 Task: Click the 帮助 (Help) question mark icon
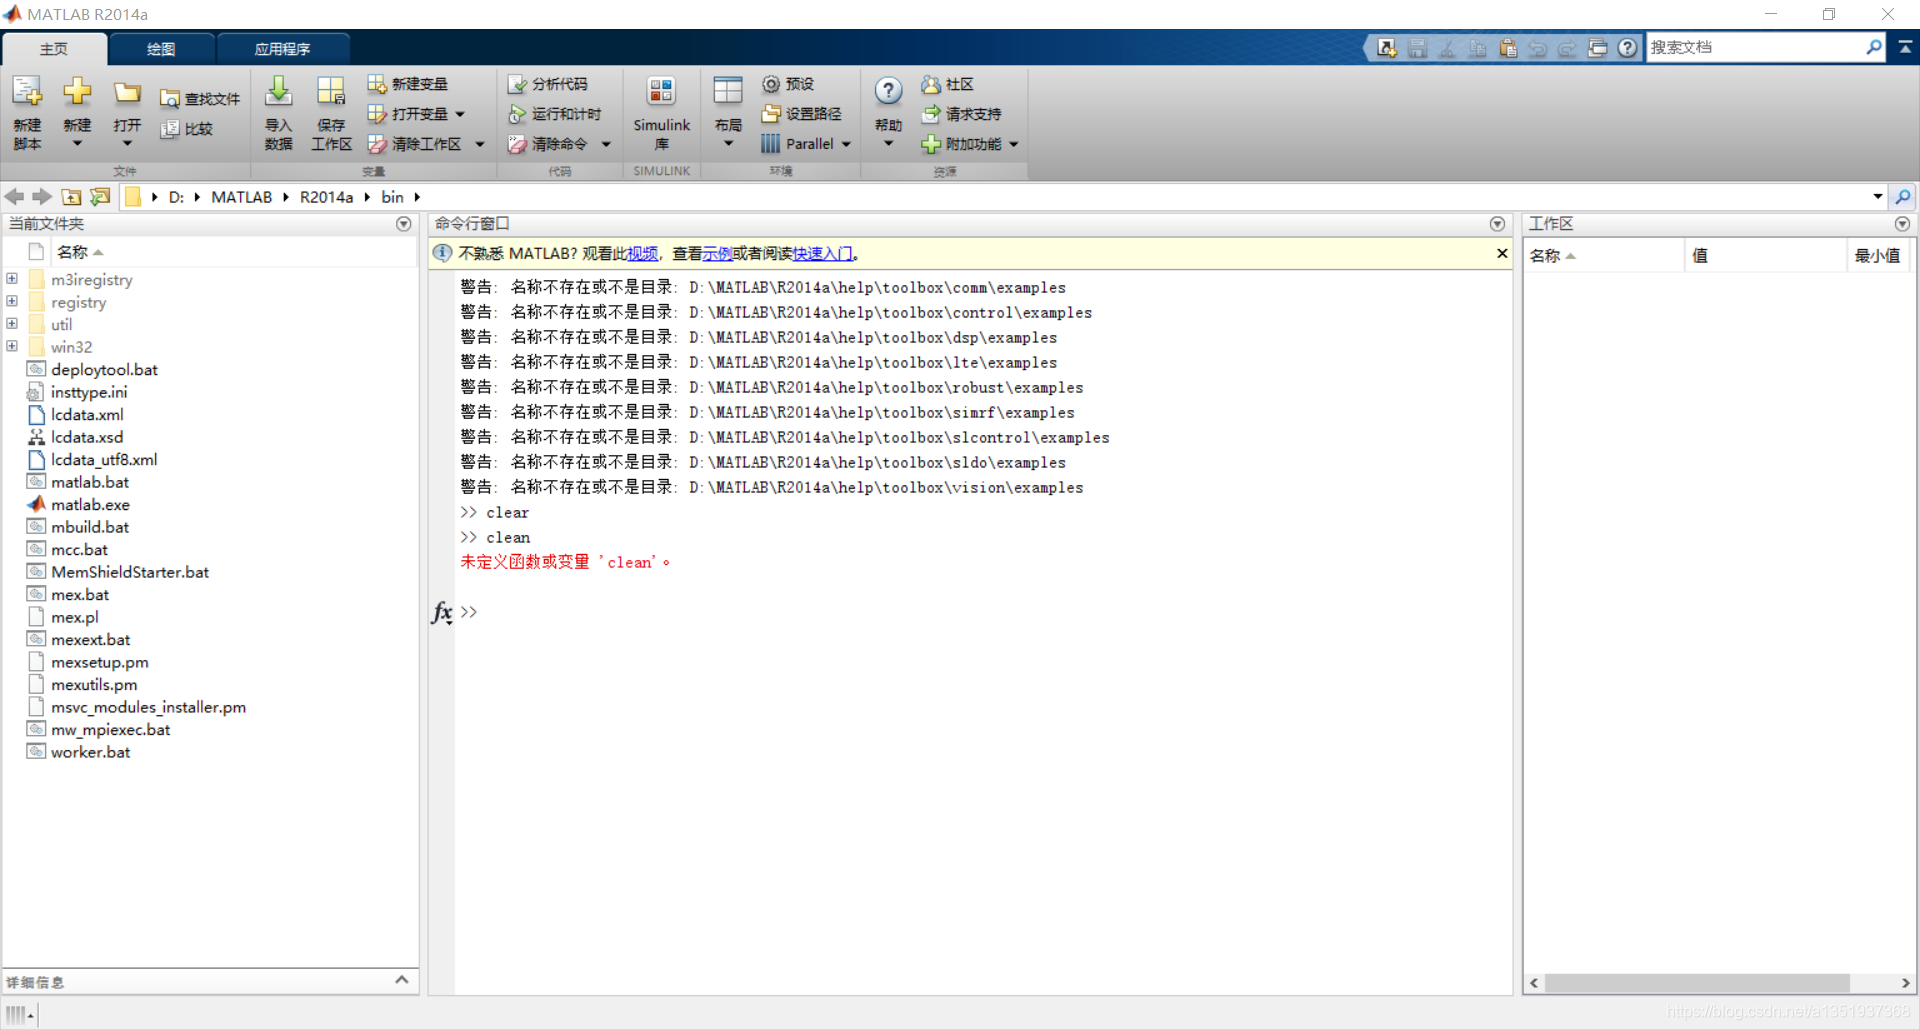[888, 91]
